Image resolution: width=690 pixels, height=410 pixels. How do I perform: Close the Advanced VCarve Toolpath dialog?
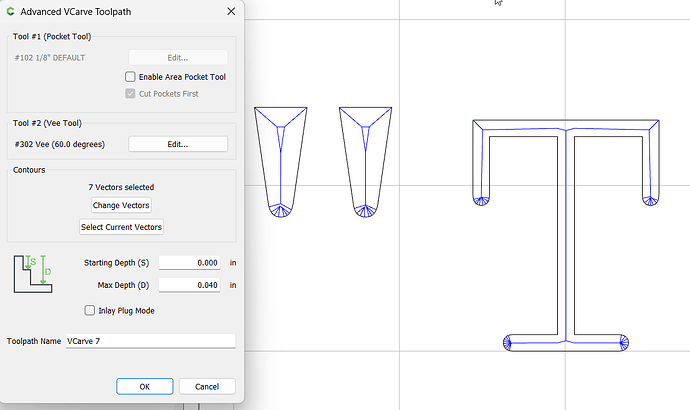pos(232,11)
